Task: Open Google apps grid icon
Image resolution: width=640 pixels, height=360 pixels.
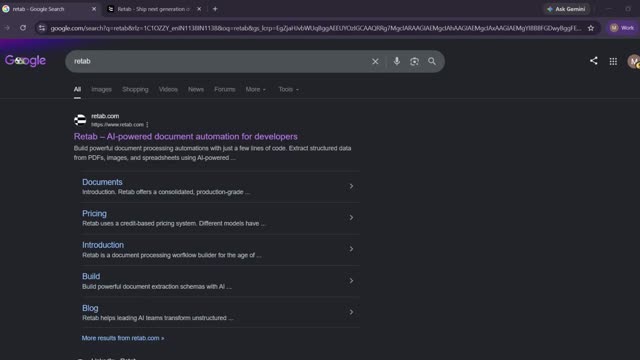Action: tap(613, 62)
